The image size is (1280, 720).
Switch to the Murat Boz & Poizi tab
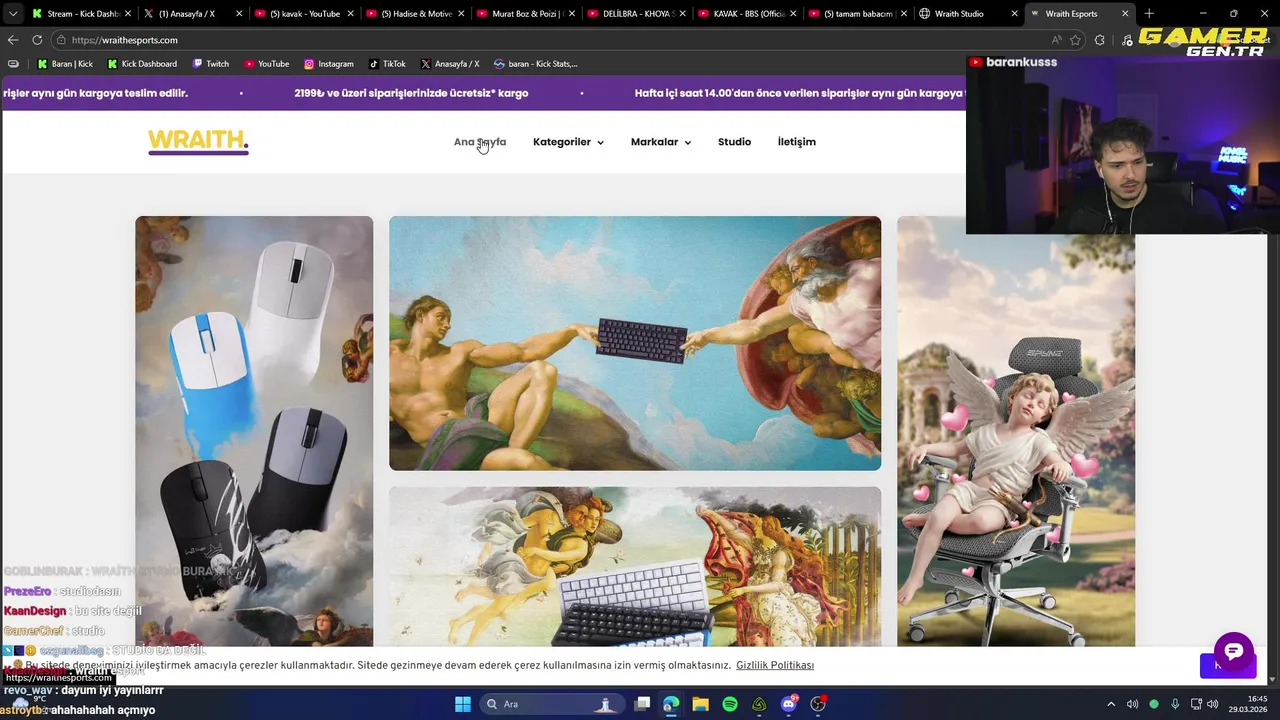(x=526, y=14)
